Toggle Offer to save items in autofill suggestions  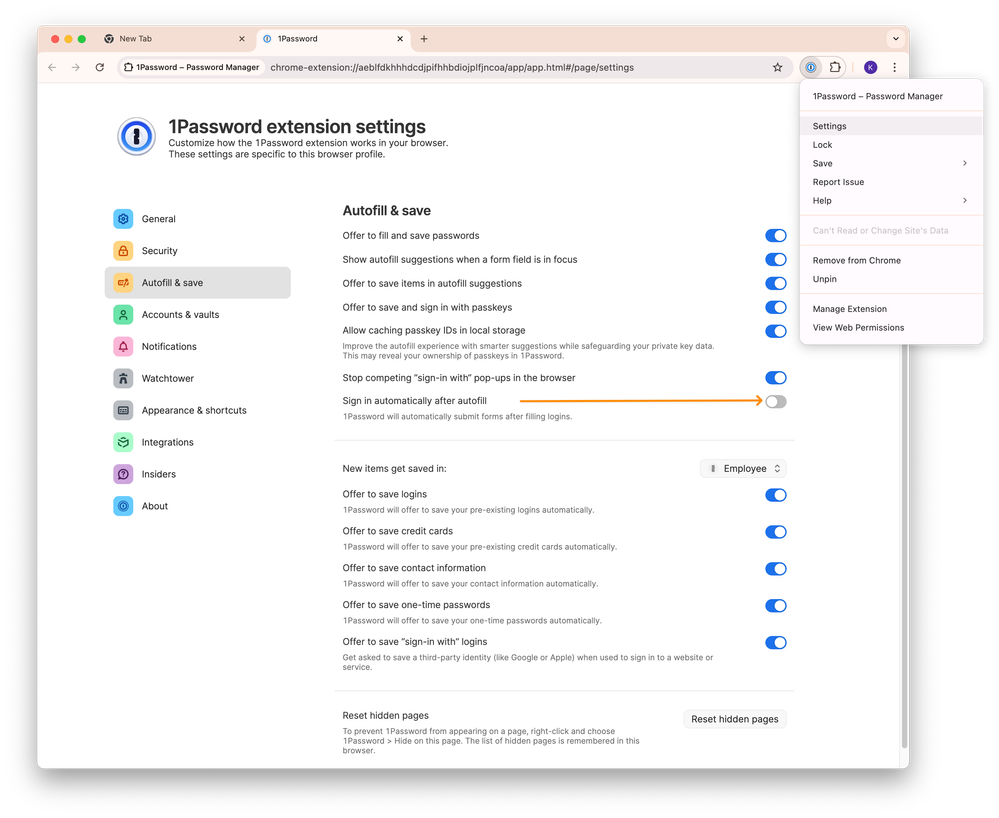(775, 283)
